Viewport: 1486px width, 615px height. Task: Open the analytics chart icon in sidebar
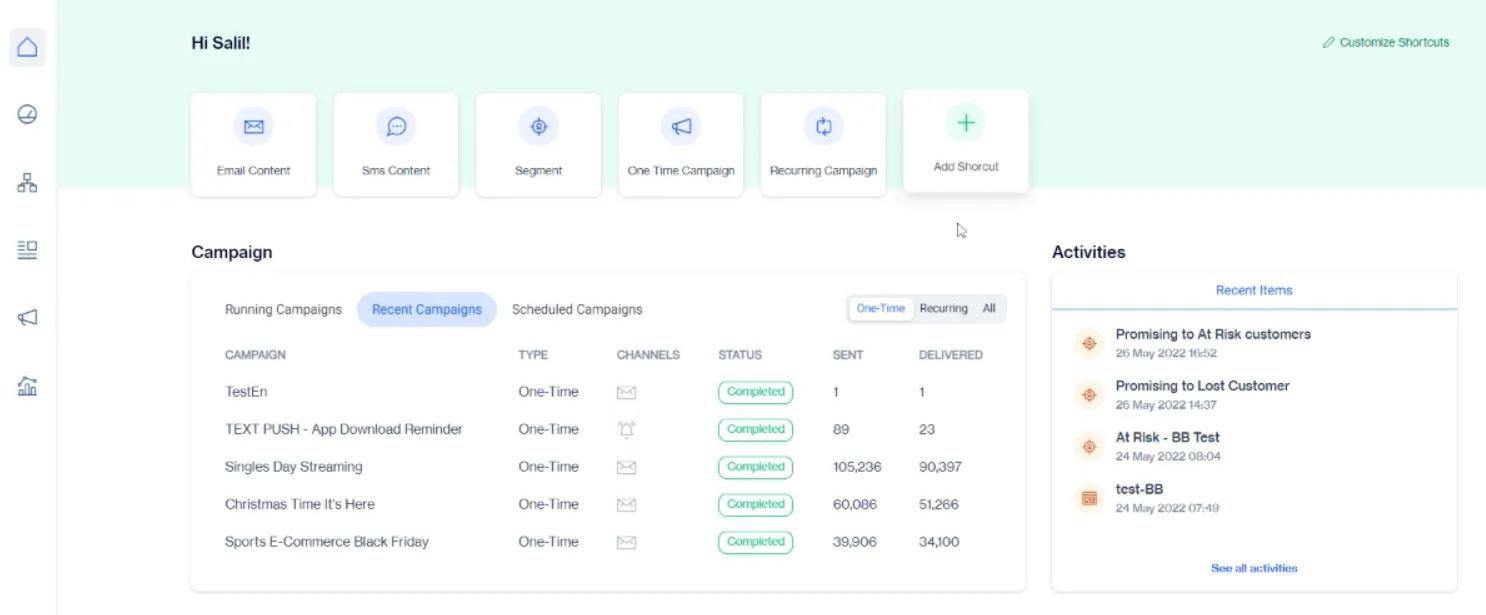(x=27, y=383)
